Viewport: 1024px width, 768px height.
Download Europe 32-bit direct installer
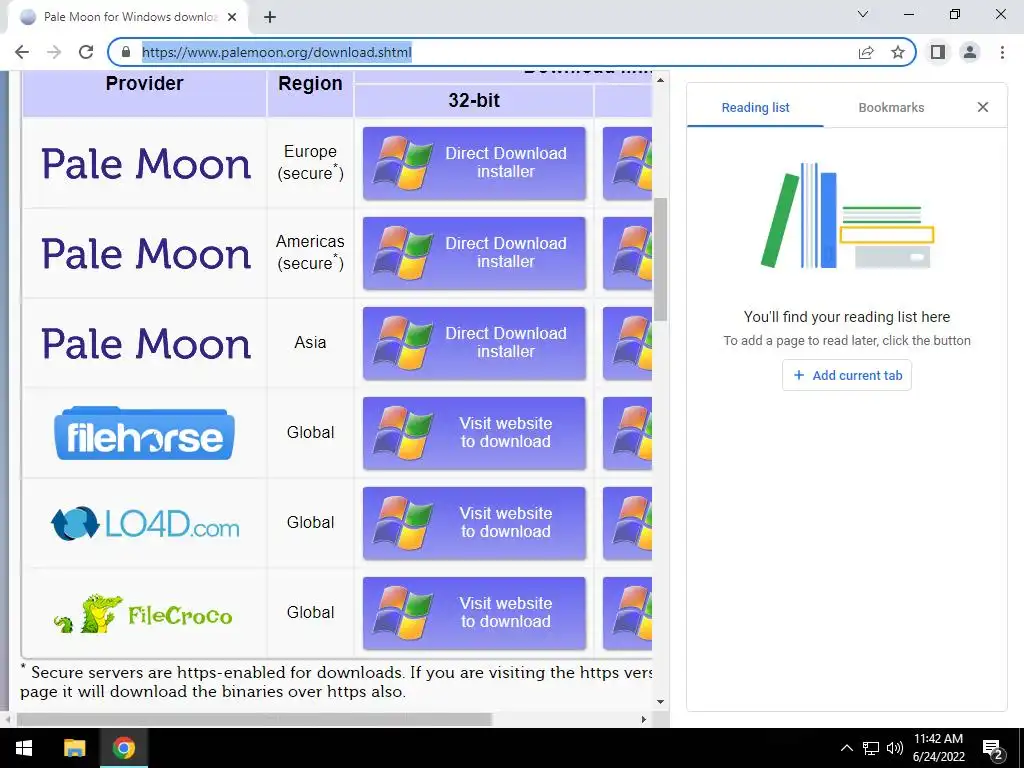474,163
